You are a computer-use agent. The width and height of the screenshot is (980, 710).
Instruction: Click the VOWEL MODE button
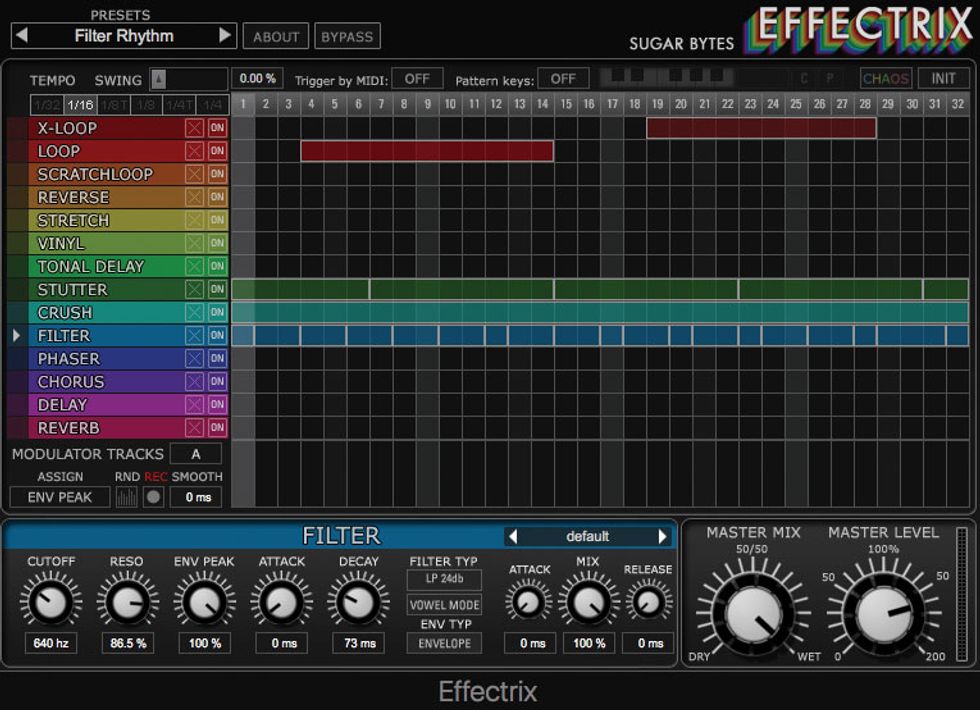(x=444, y=605)
